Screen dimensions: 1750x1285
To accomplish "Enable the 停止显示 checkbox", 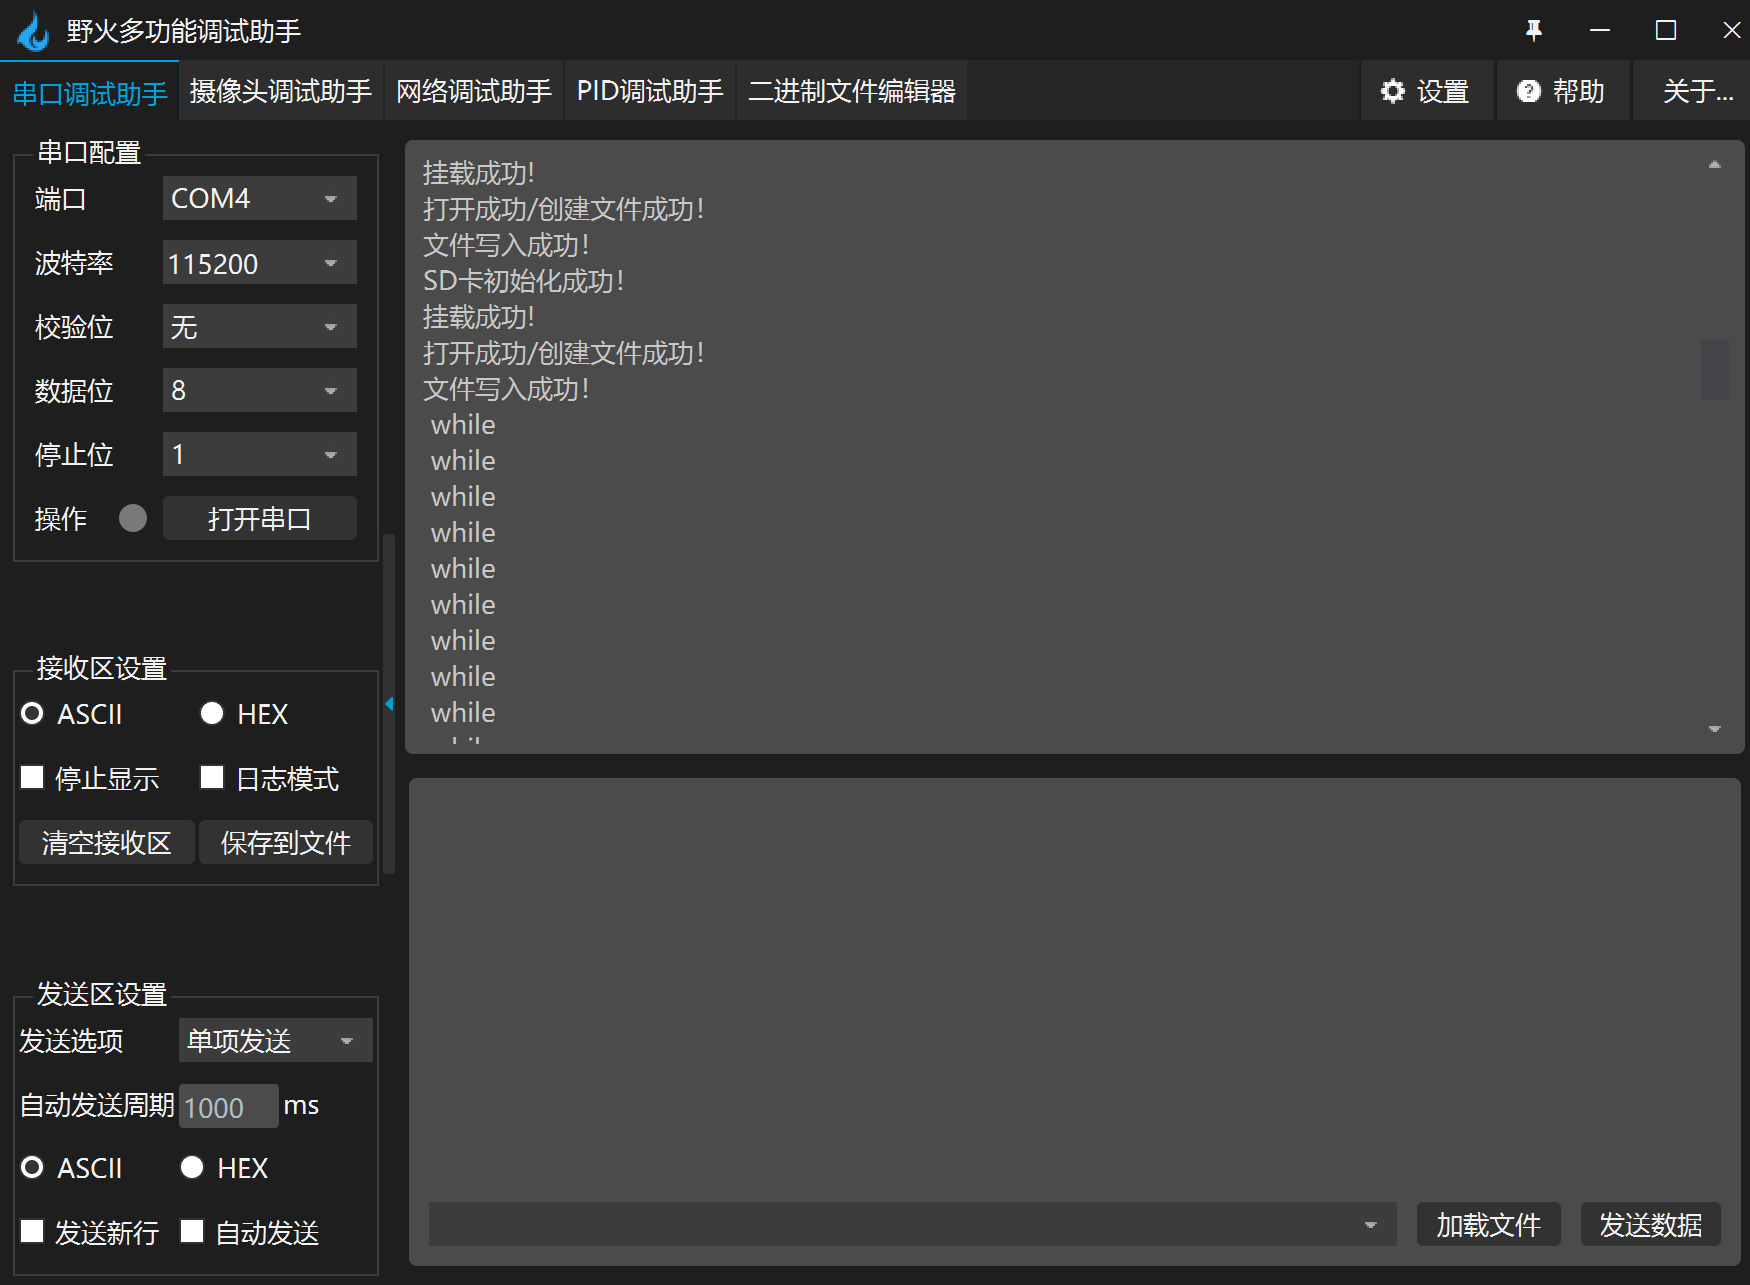I will [32, 777].
